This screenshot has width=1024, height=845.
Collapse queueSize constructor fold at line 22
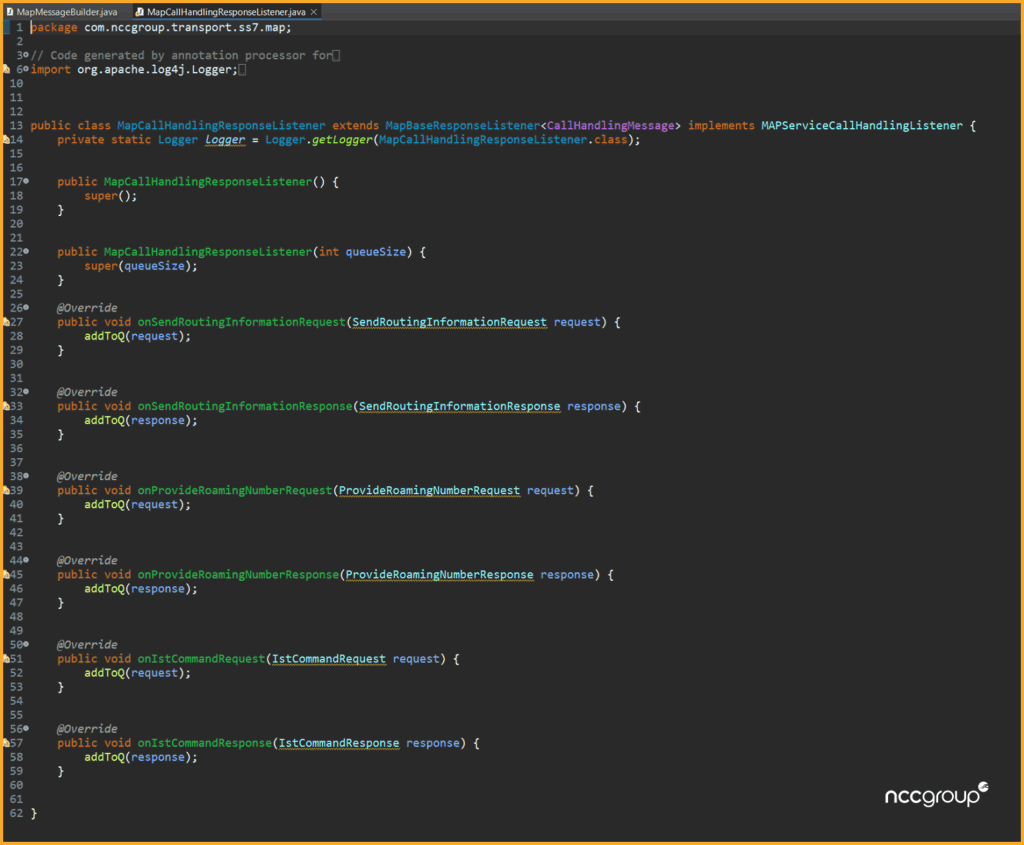coord(26,252)
